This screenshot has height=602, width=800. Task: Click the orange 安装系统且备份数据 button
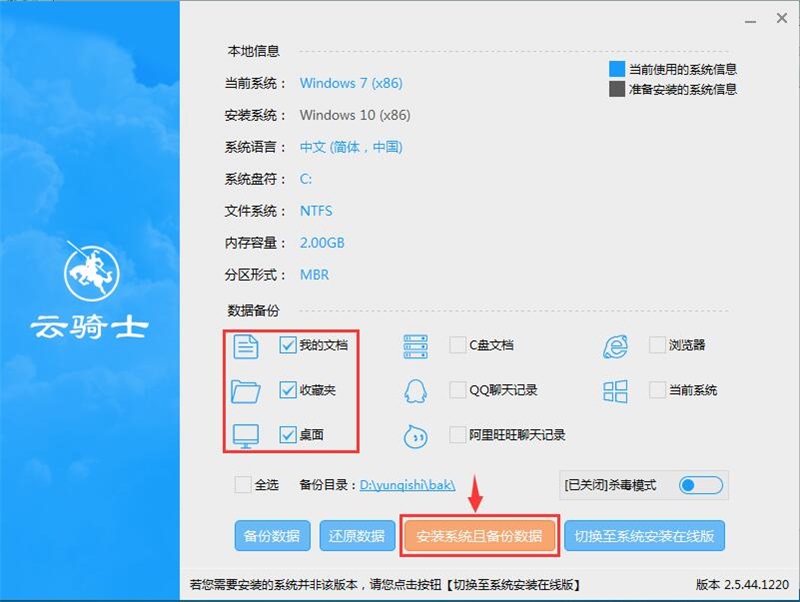480,536
